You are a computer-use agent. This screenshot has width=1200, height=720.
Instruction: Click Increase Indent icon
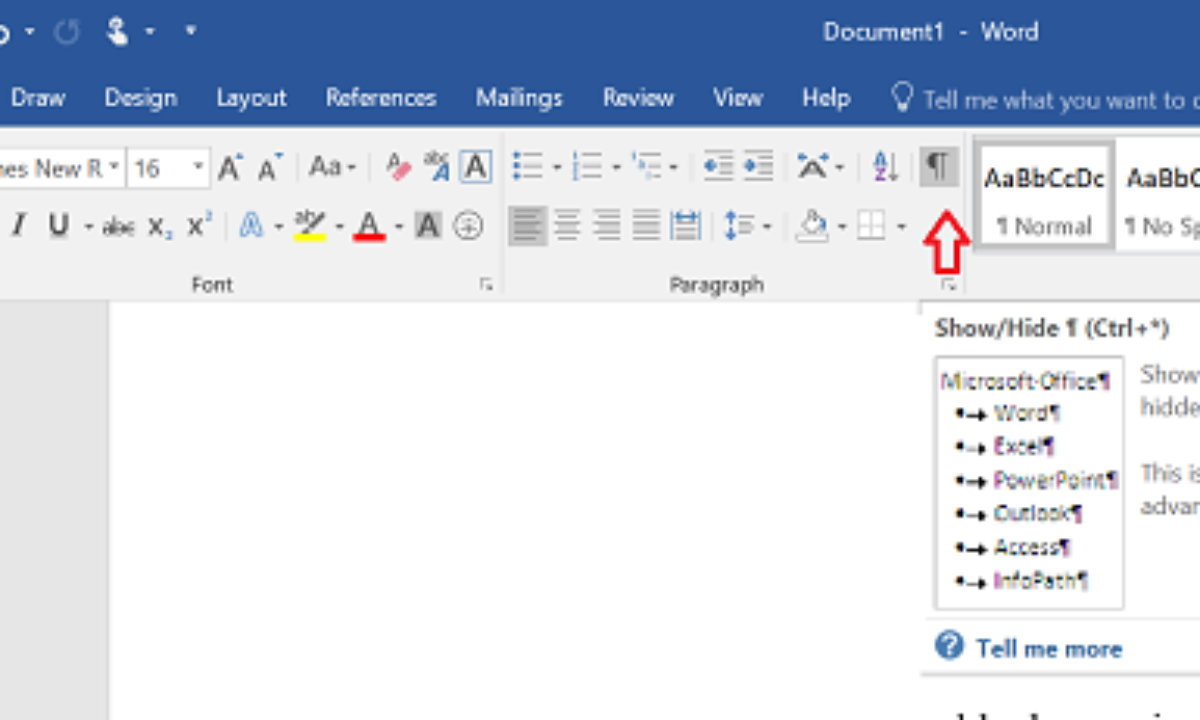758,167
